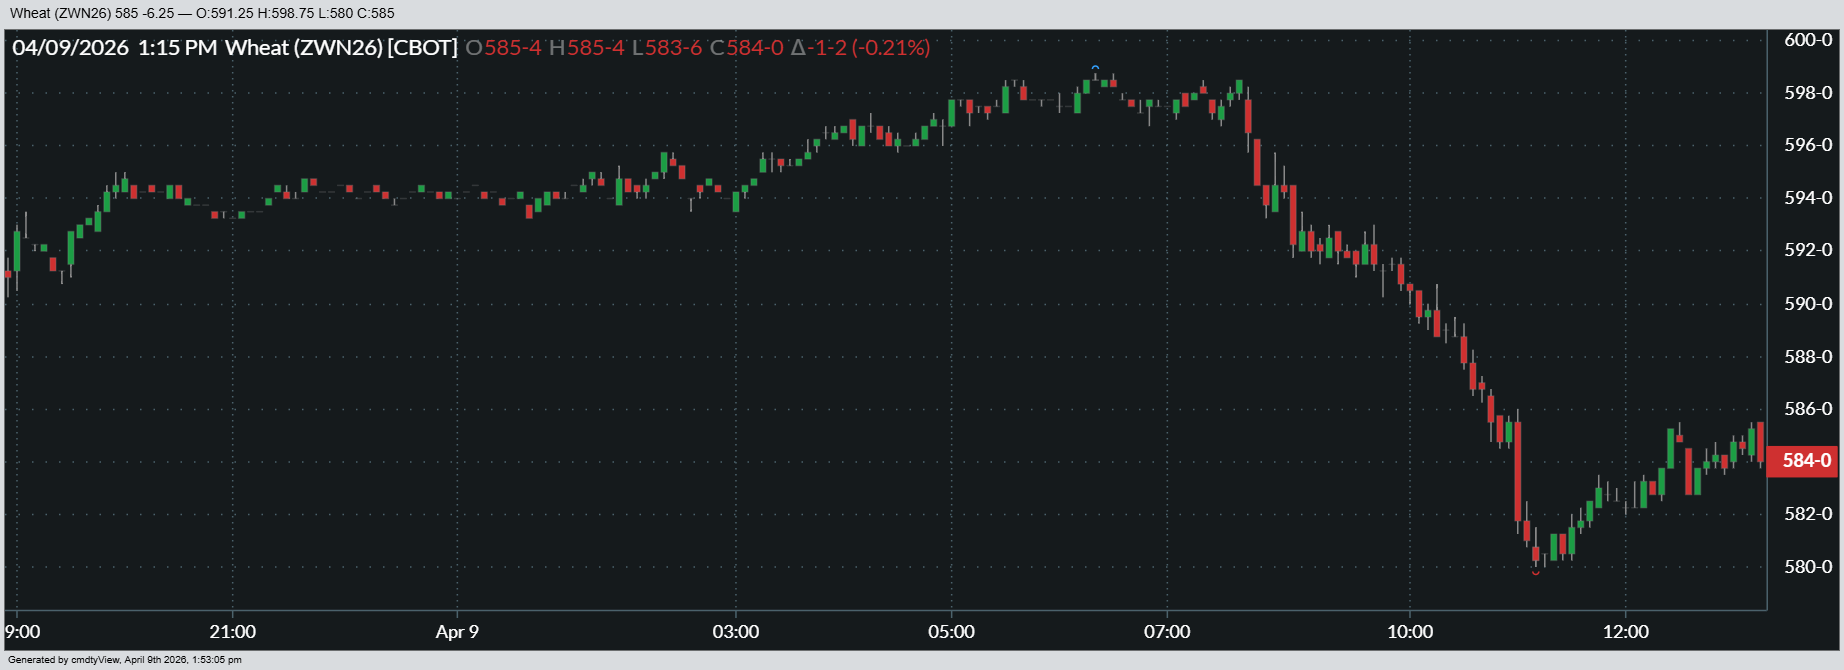Click the 'Apr 9' date axis label
1844x670 pixels.
tap(457, 632)
